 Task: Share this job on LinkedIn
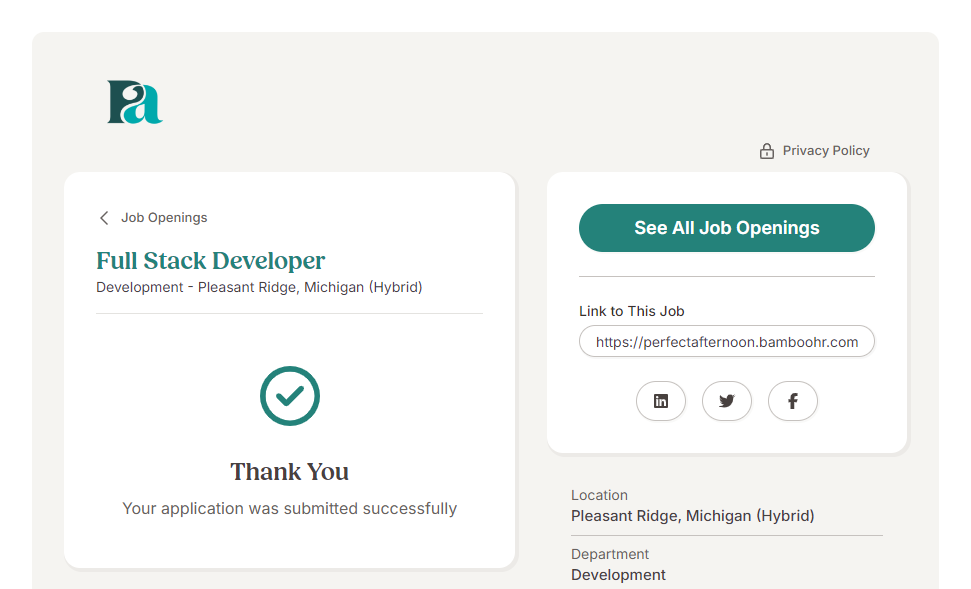point(661,401)
